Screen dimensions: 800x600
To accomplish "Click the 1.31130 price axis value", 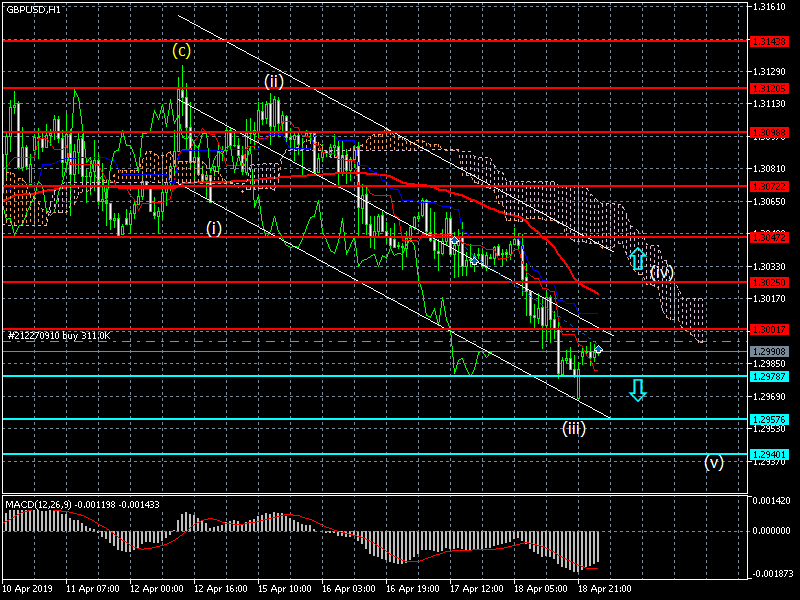I will click(769, 104).
